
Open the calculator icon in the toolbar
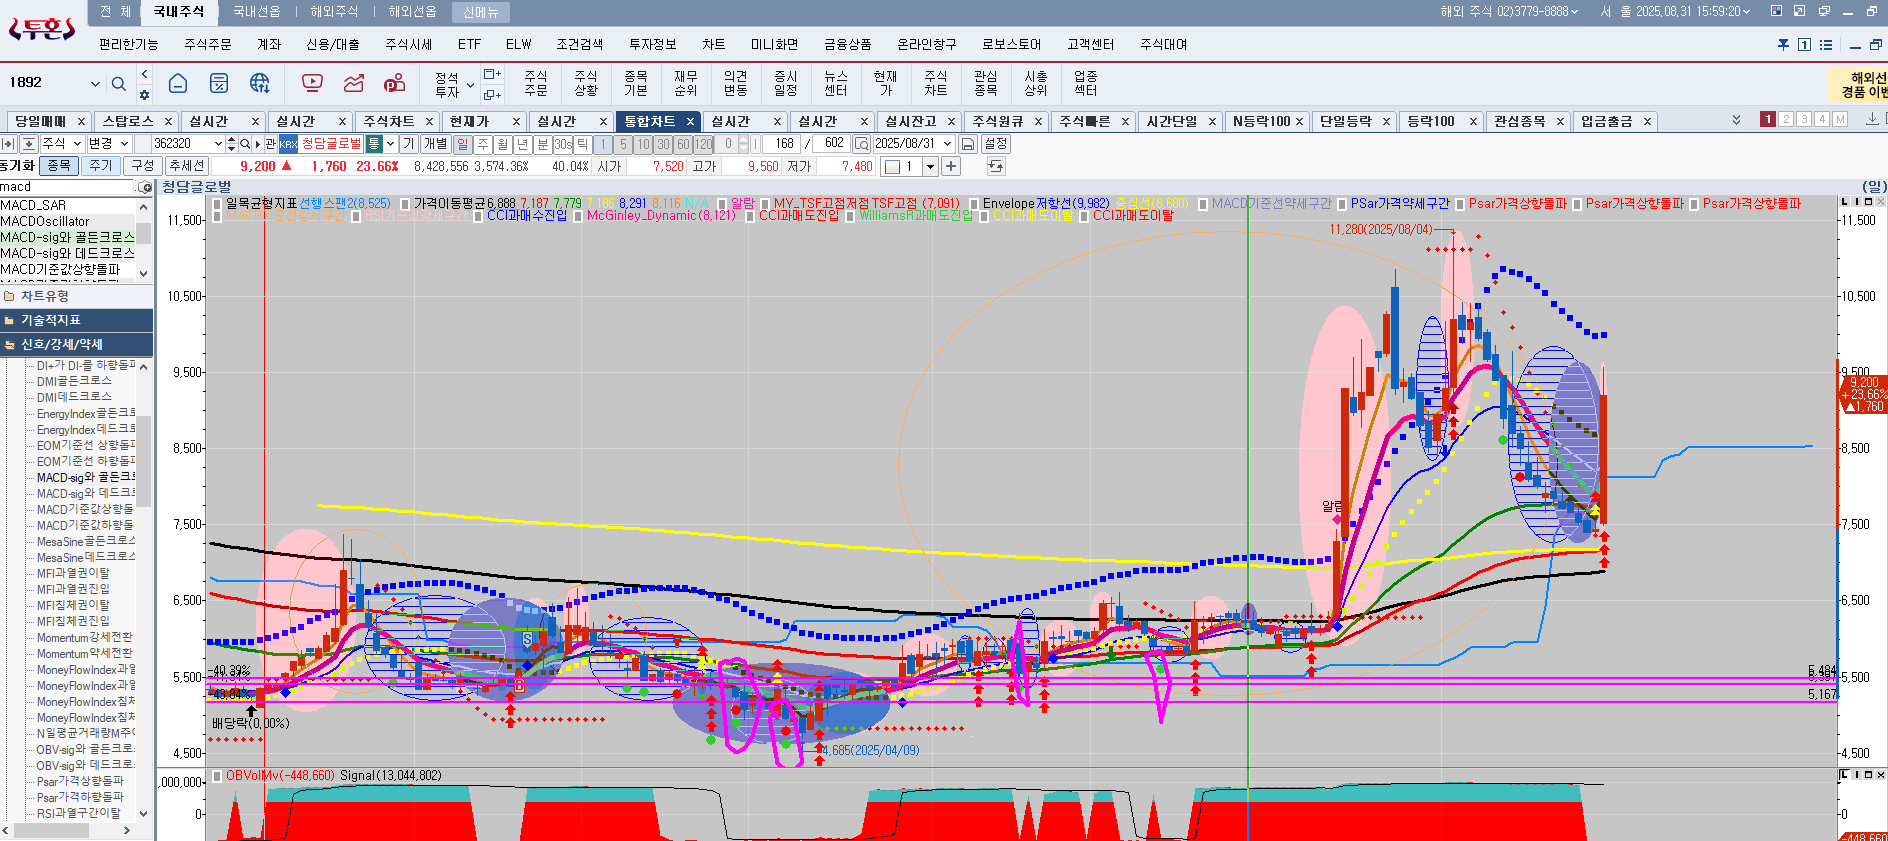click(219, 83)
